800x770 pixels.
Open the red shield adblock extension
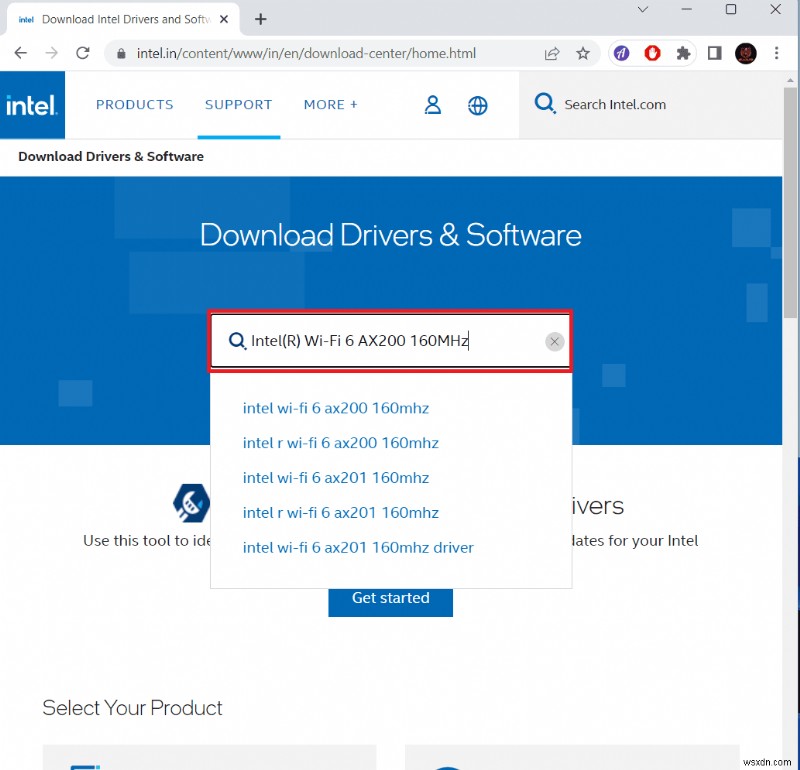pos(652,53)
